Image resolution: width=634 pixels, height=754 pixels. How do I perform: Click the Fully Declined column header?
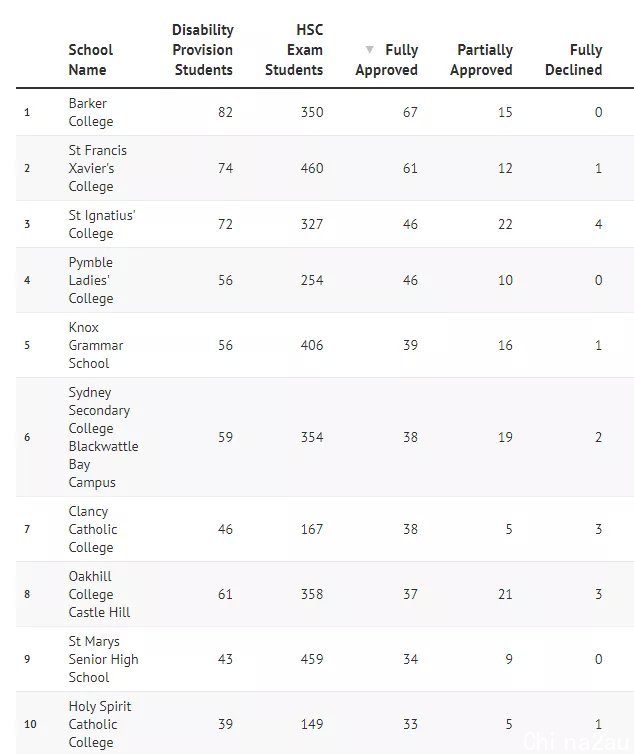tap(573, 60)
